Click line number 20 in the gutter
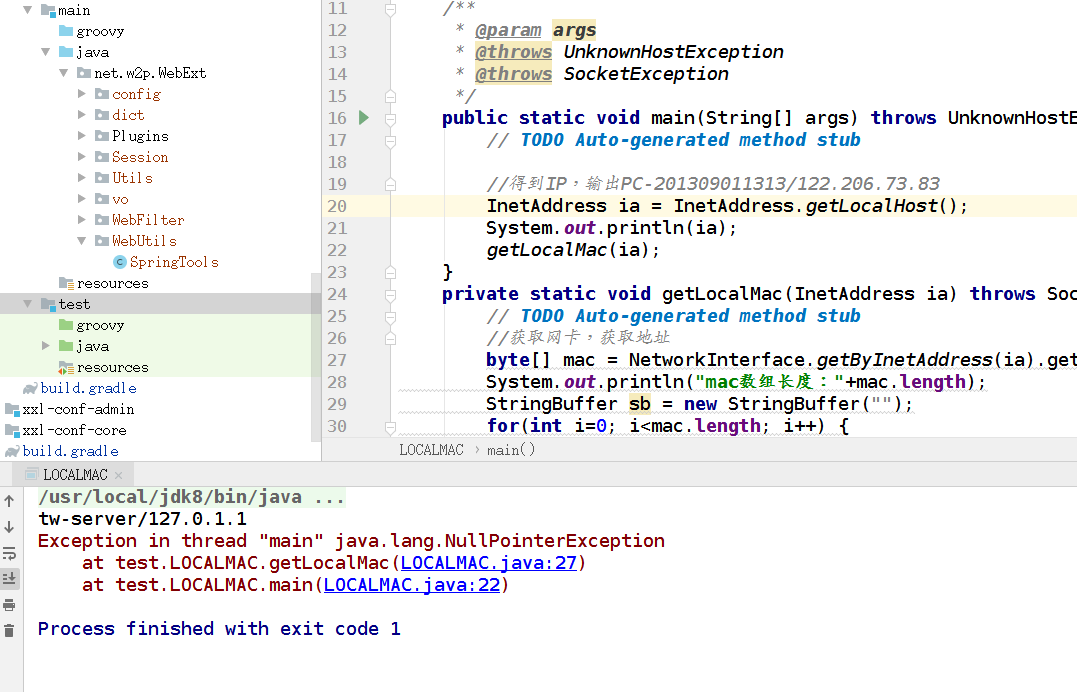Viewport: 1077px width, 692px height. (337, 206)
